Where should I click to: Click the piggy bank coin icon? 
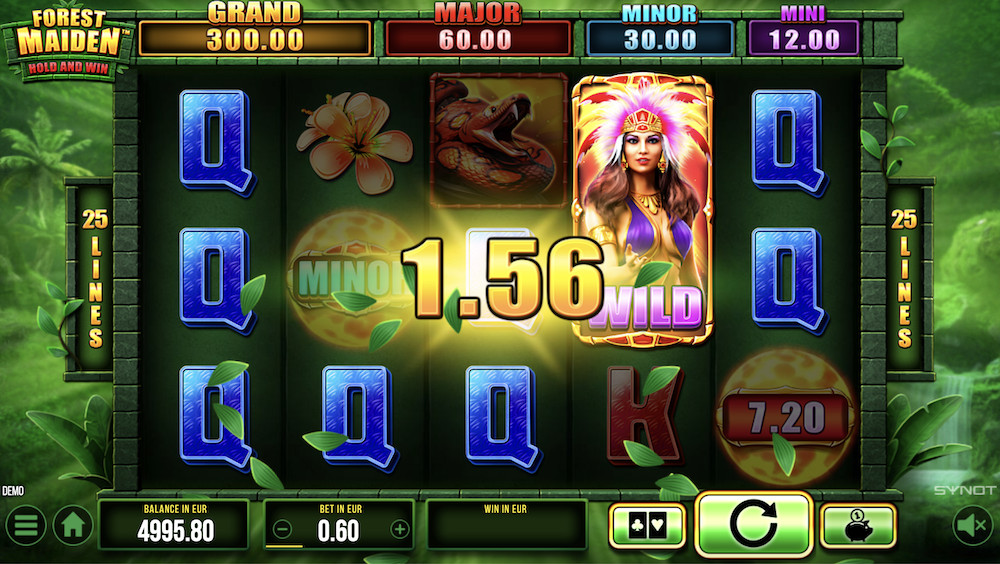(858, 526)
